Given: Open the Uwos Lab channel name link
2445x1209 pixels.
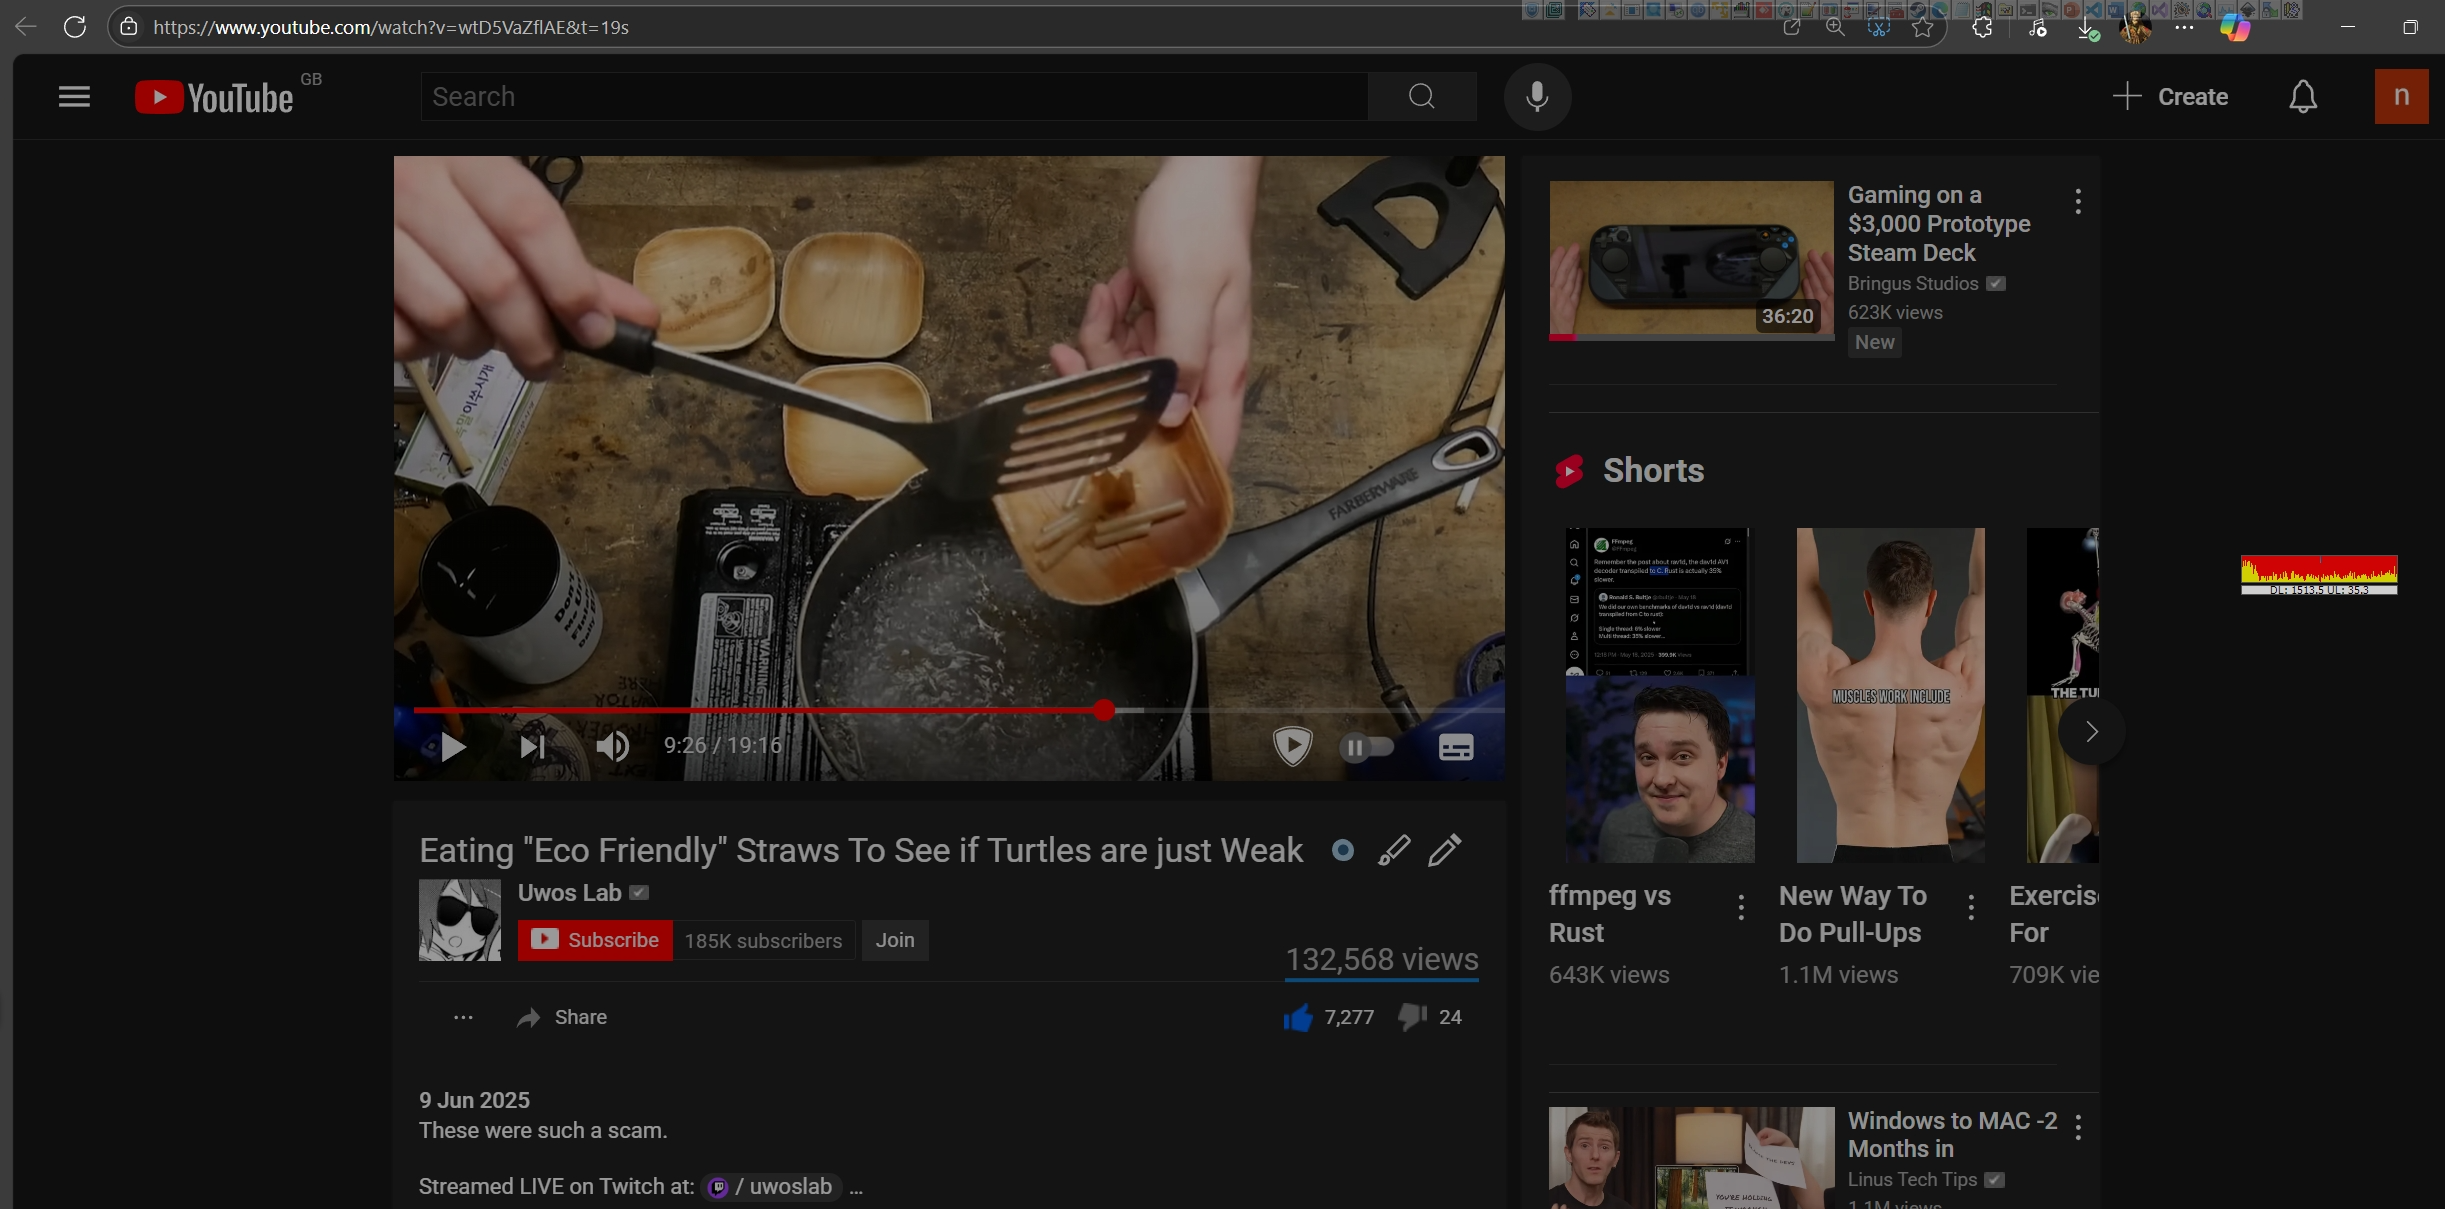Looking at the screenshot, I should pyautogui.click(x=570, y=893).
